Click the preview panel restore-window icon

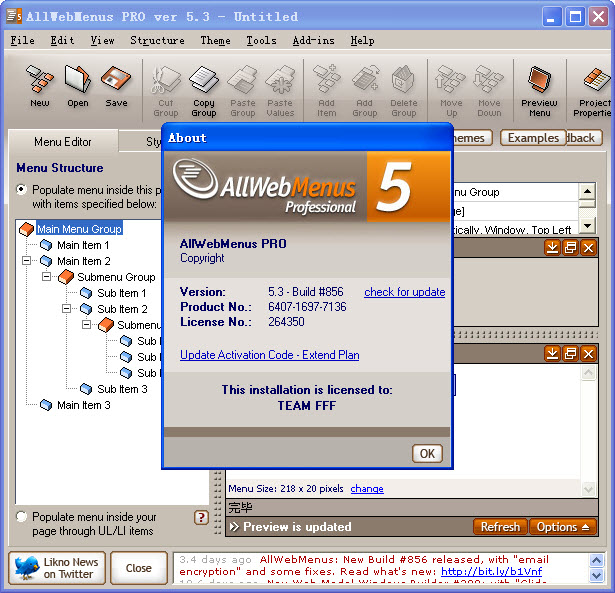pos(570,354)
